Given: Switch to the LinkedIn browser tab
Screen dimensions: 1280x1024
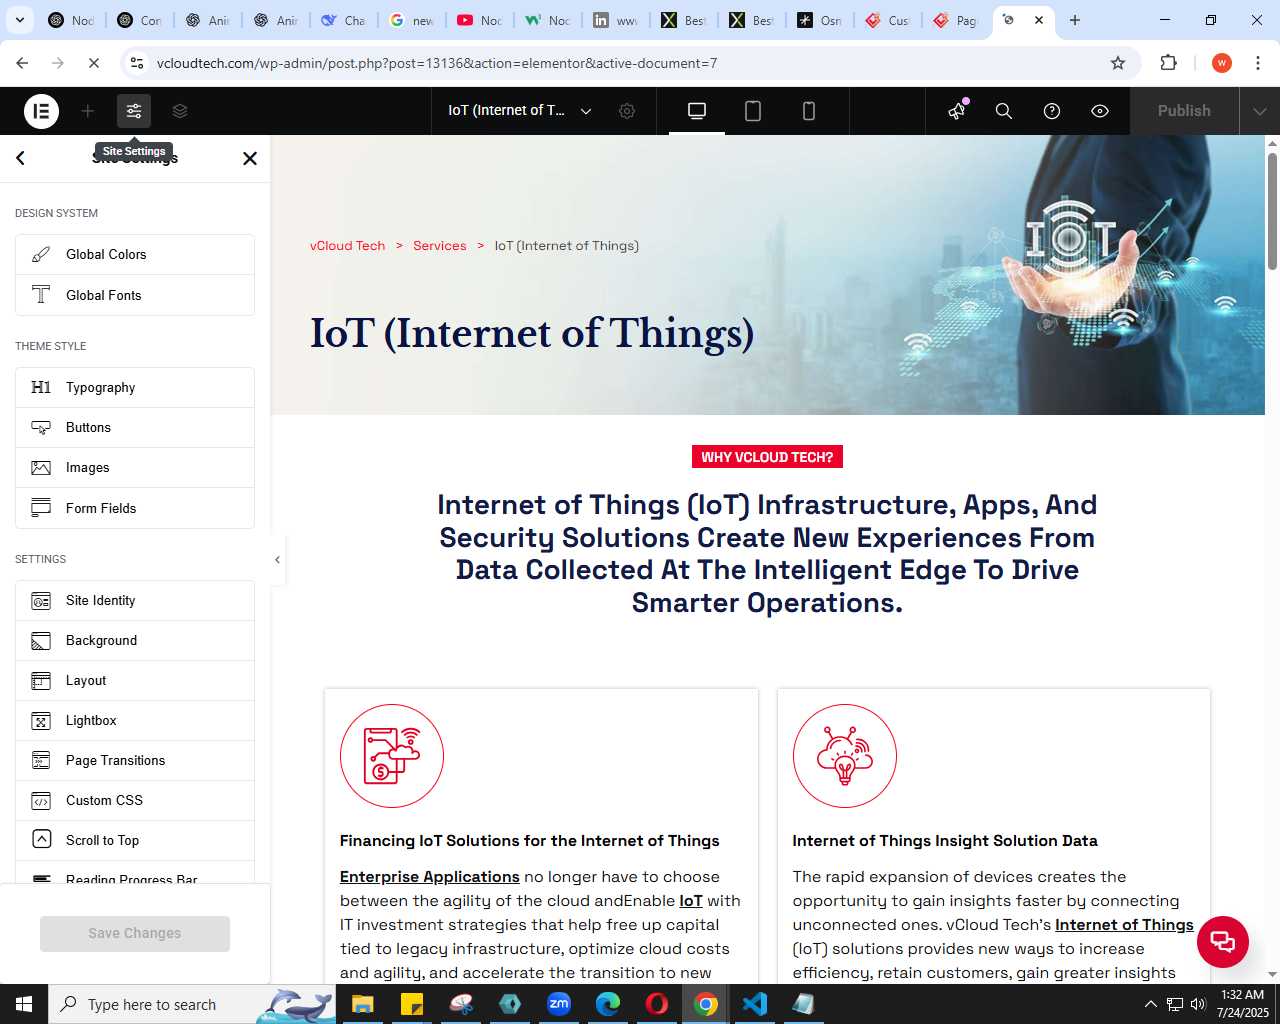Looking at the screenshot, I should [615, 20].
